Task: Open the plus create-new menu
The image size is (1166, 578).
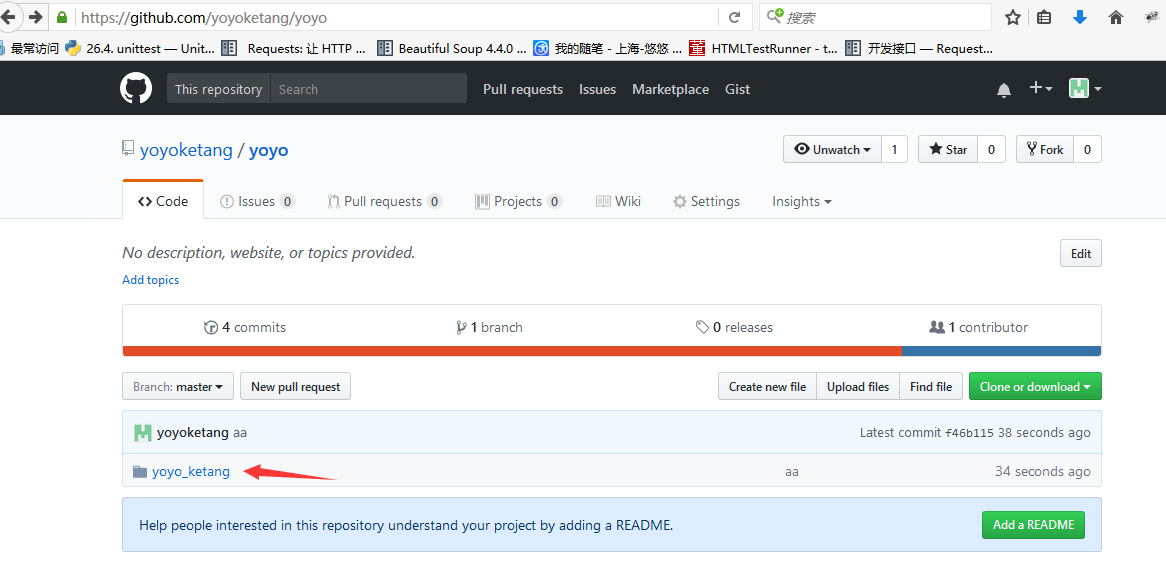Action: click(1040, 88)
